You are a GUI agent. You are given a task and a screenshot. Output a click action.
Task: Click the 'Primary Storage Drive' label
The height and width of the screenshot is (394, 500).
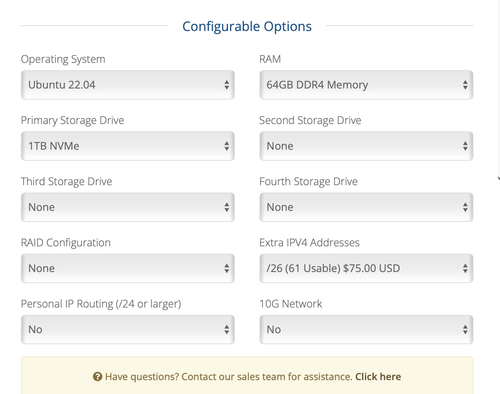[72, 120]
